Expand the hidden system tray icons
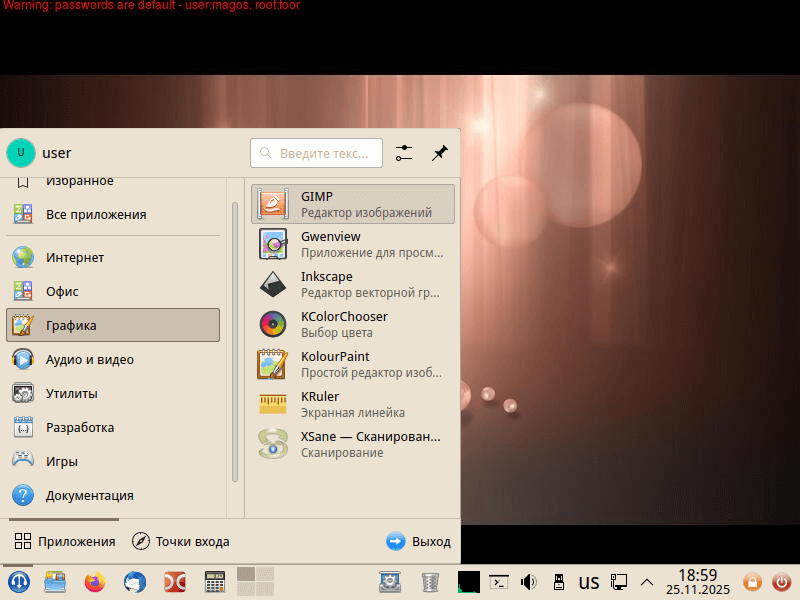 (647, 581)
